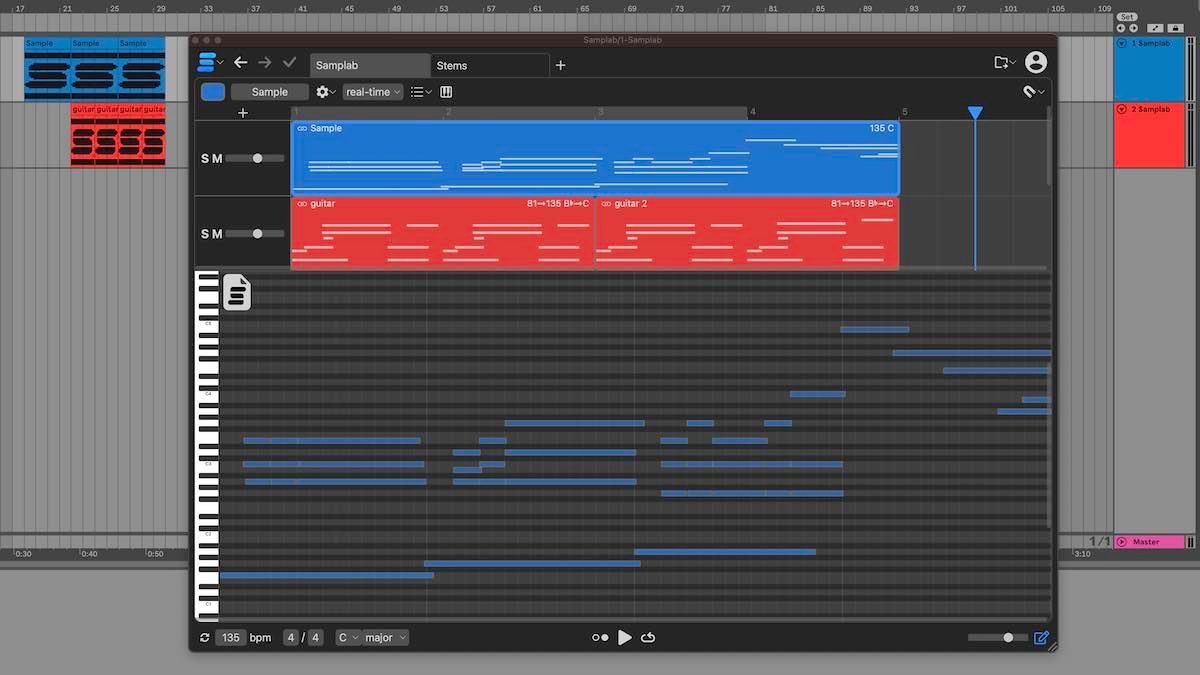Mute the Sample track
This screenshot has height=675, width=1200.
(217, 158)
